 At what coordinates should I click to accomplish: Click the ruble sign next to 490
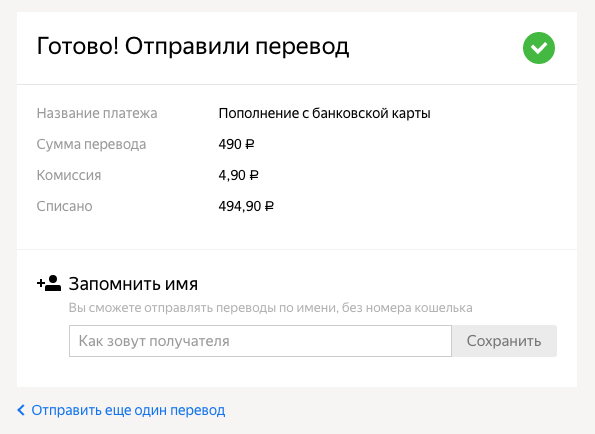pos(250,144)
